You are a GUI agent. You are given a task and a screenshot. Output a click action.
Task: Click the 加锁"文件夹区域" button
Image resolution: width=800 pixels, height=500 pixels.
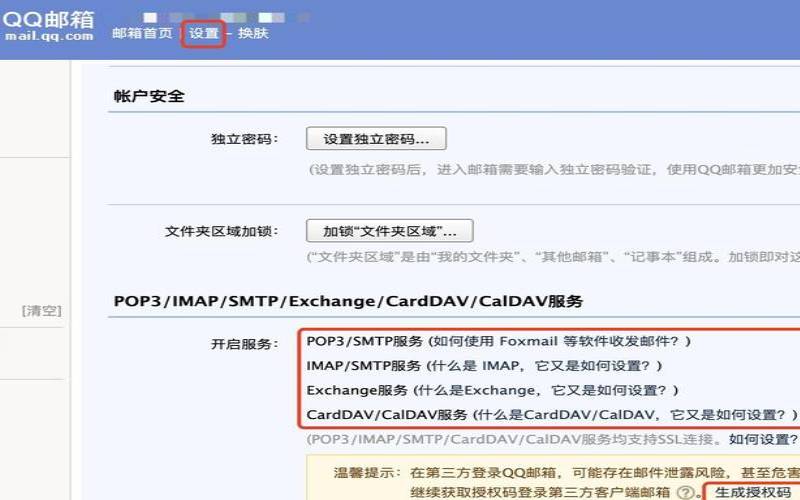389,231
